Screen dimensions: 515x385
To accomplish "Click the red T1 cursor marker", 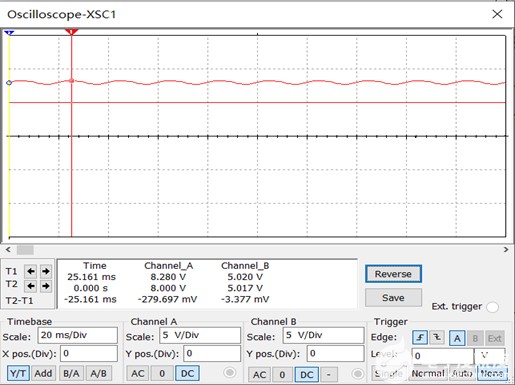I will [71, 32].
